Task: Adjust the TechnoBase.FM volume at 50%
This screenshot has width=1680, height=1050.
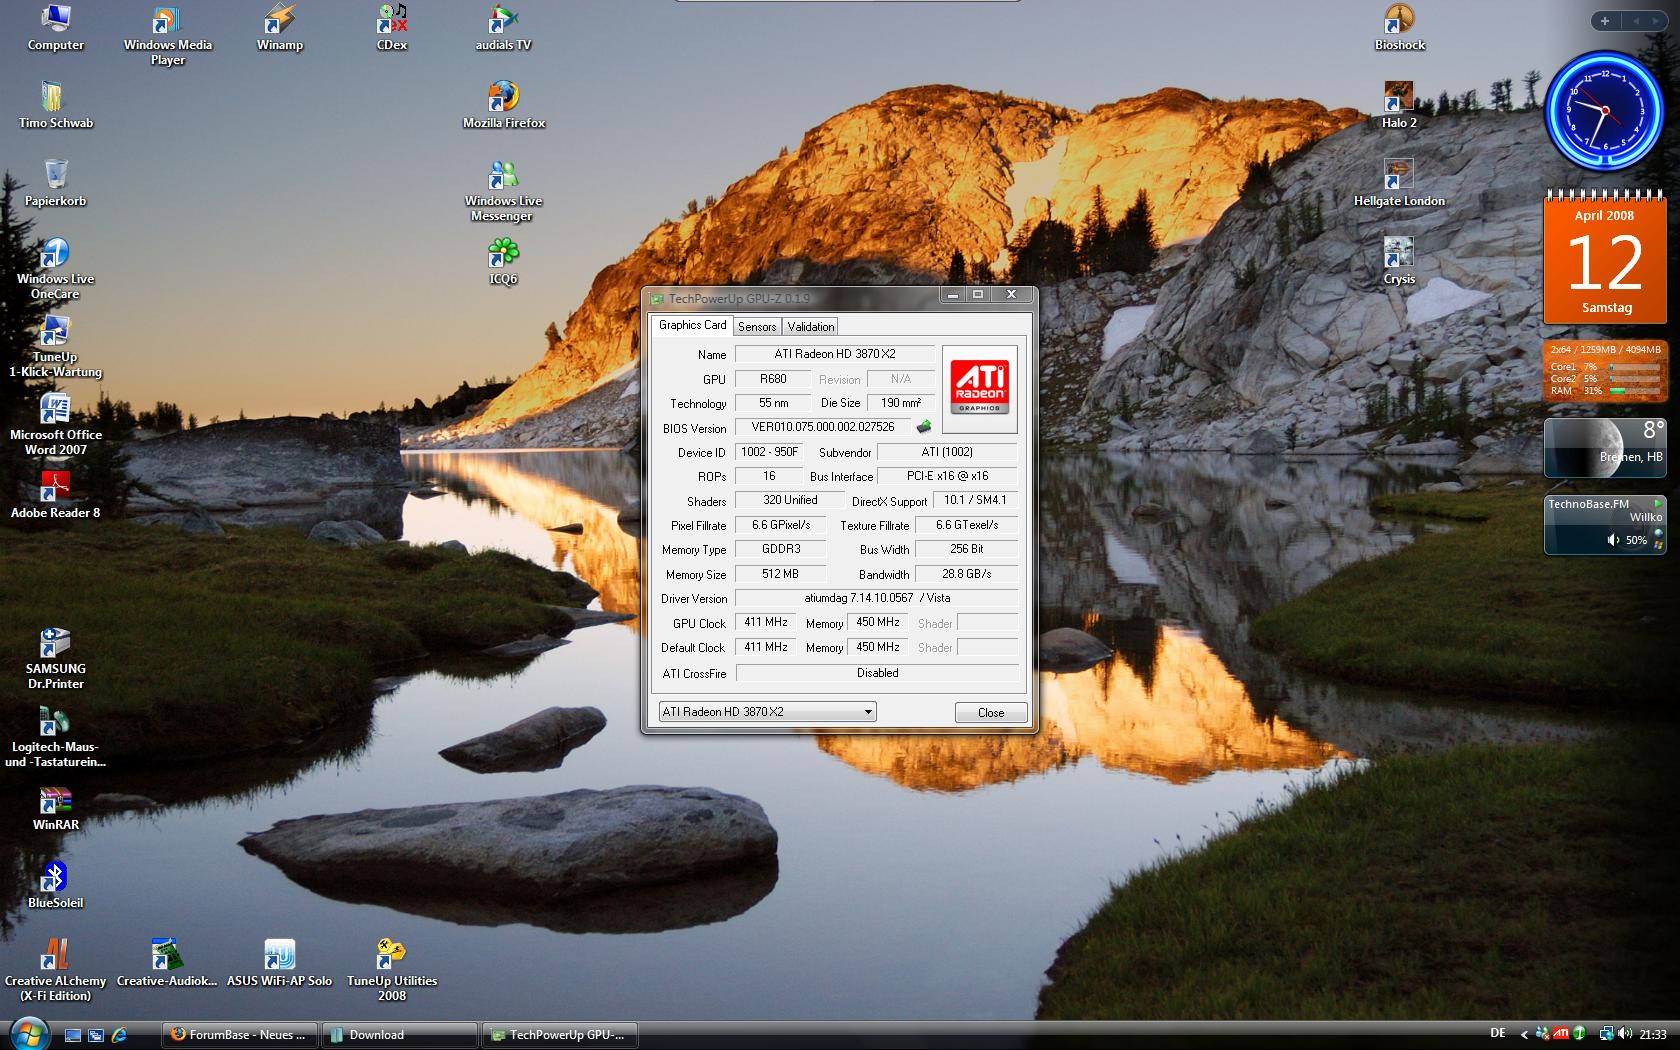Action: pos(1627,540)
